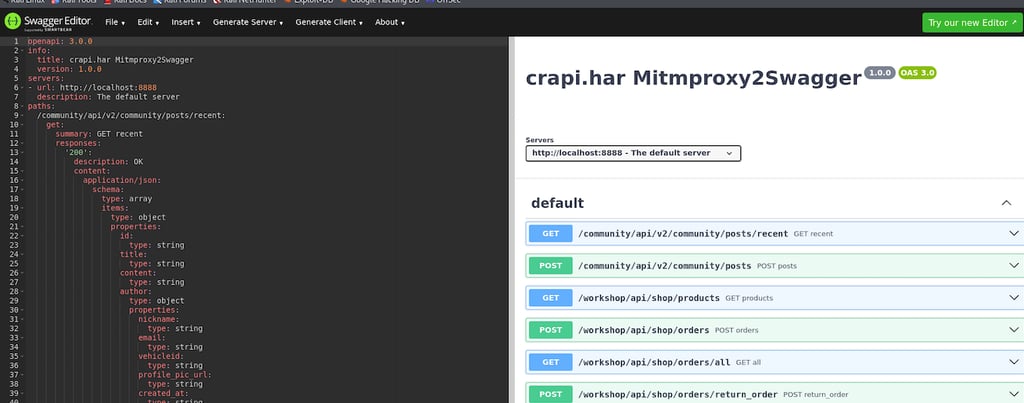Viewport: 1024px width, 403px height.
Task: Click the OAS 3.0 badge
Action: coord(918,73)
